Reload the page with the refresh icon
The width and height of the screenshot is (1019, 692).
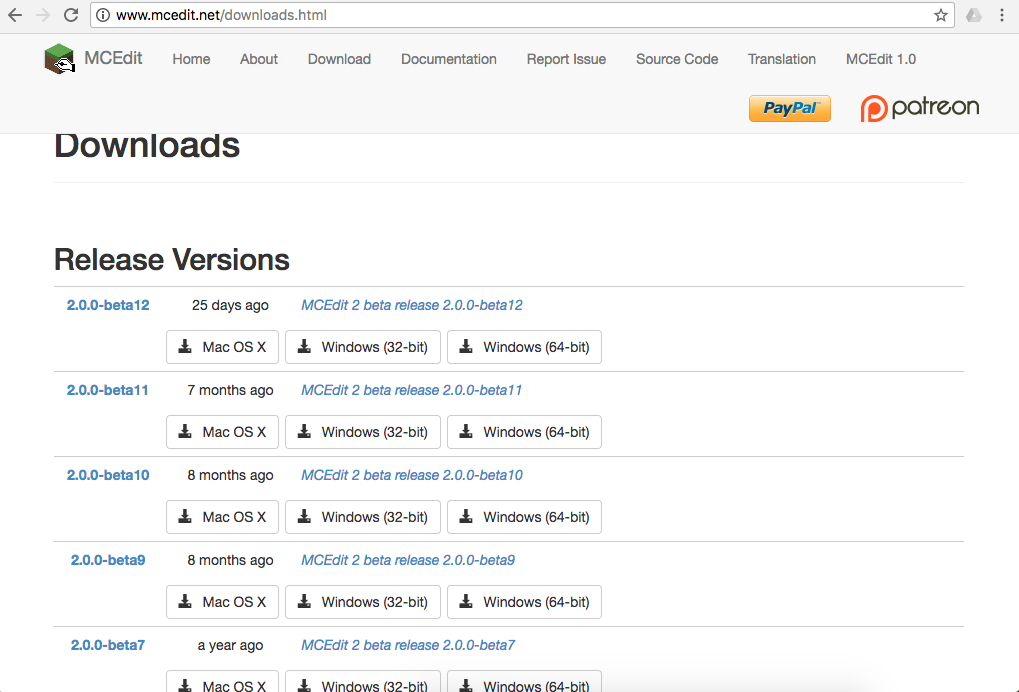tap(71, 15)
